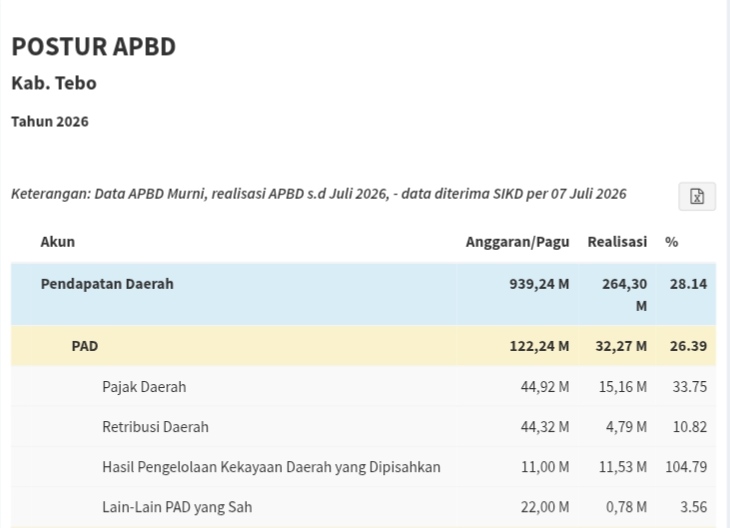Select the Pajak Daerah row

pyautogui.click(x=363, y=386)
